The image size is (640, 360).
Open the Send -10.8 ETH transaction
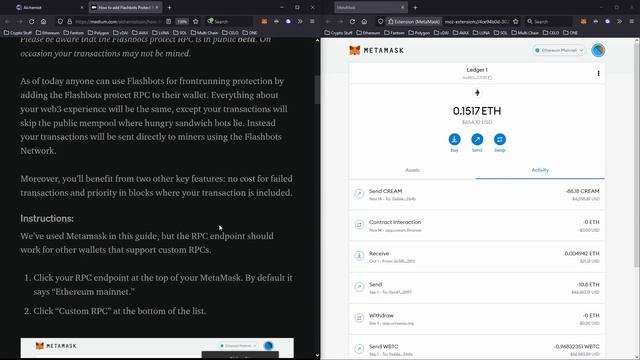pyautogui.click(x=477, y=288)
